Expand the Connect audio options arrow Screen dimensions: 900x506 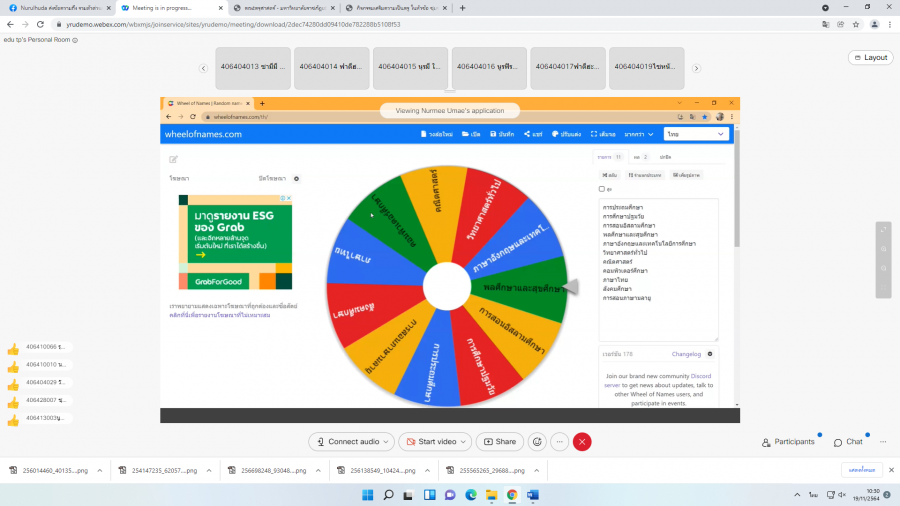385,441
